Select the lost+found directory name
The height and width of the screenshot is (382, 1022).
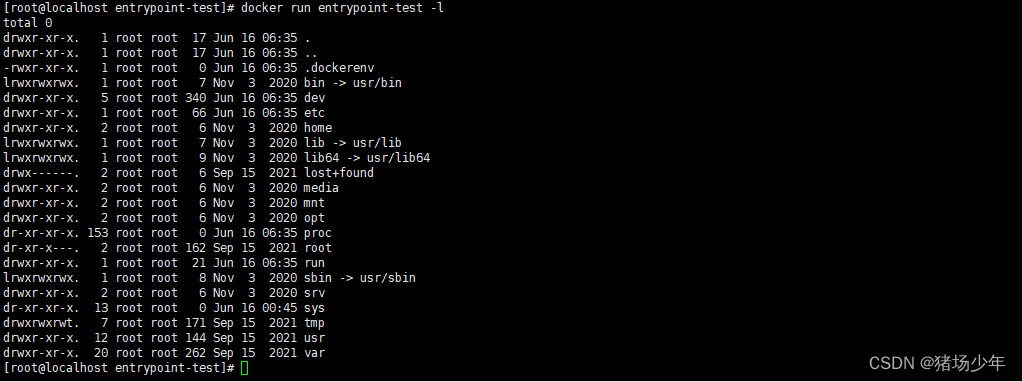click(339, 173)
